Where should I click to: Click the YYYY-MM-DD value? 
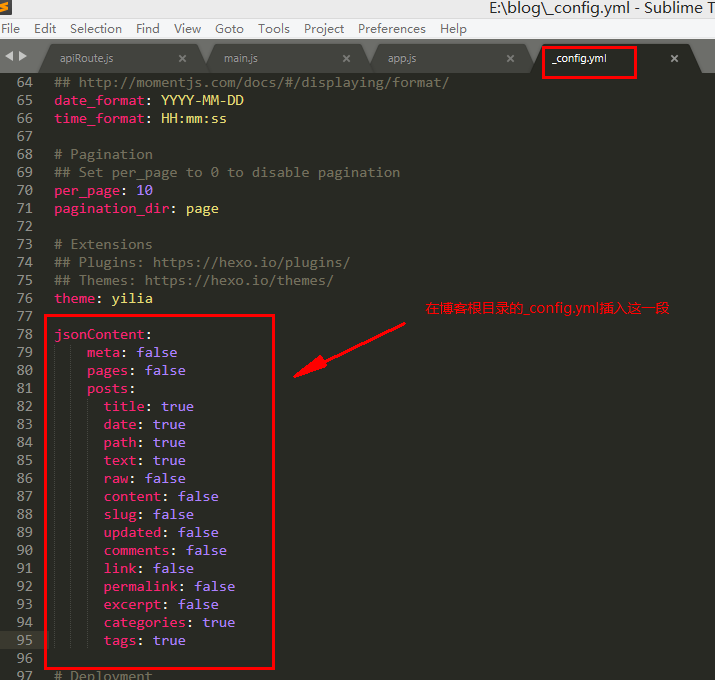(x=202, y=100)
